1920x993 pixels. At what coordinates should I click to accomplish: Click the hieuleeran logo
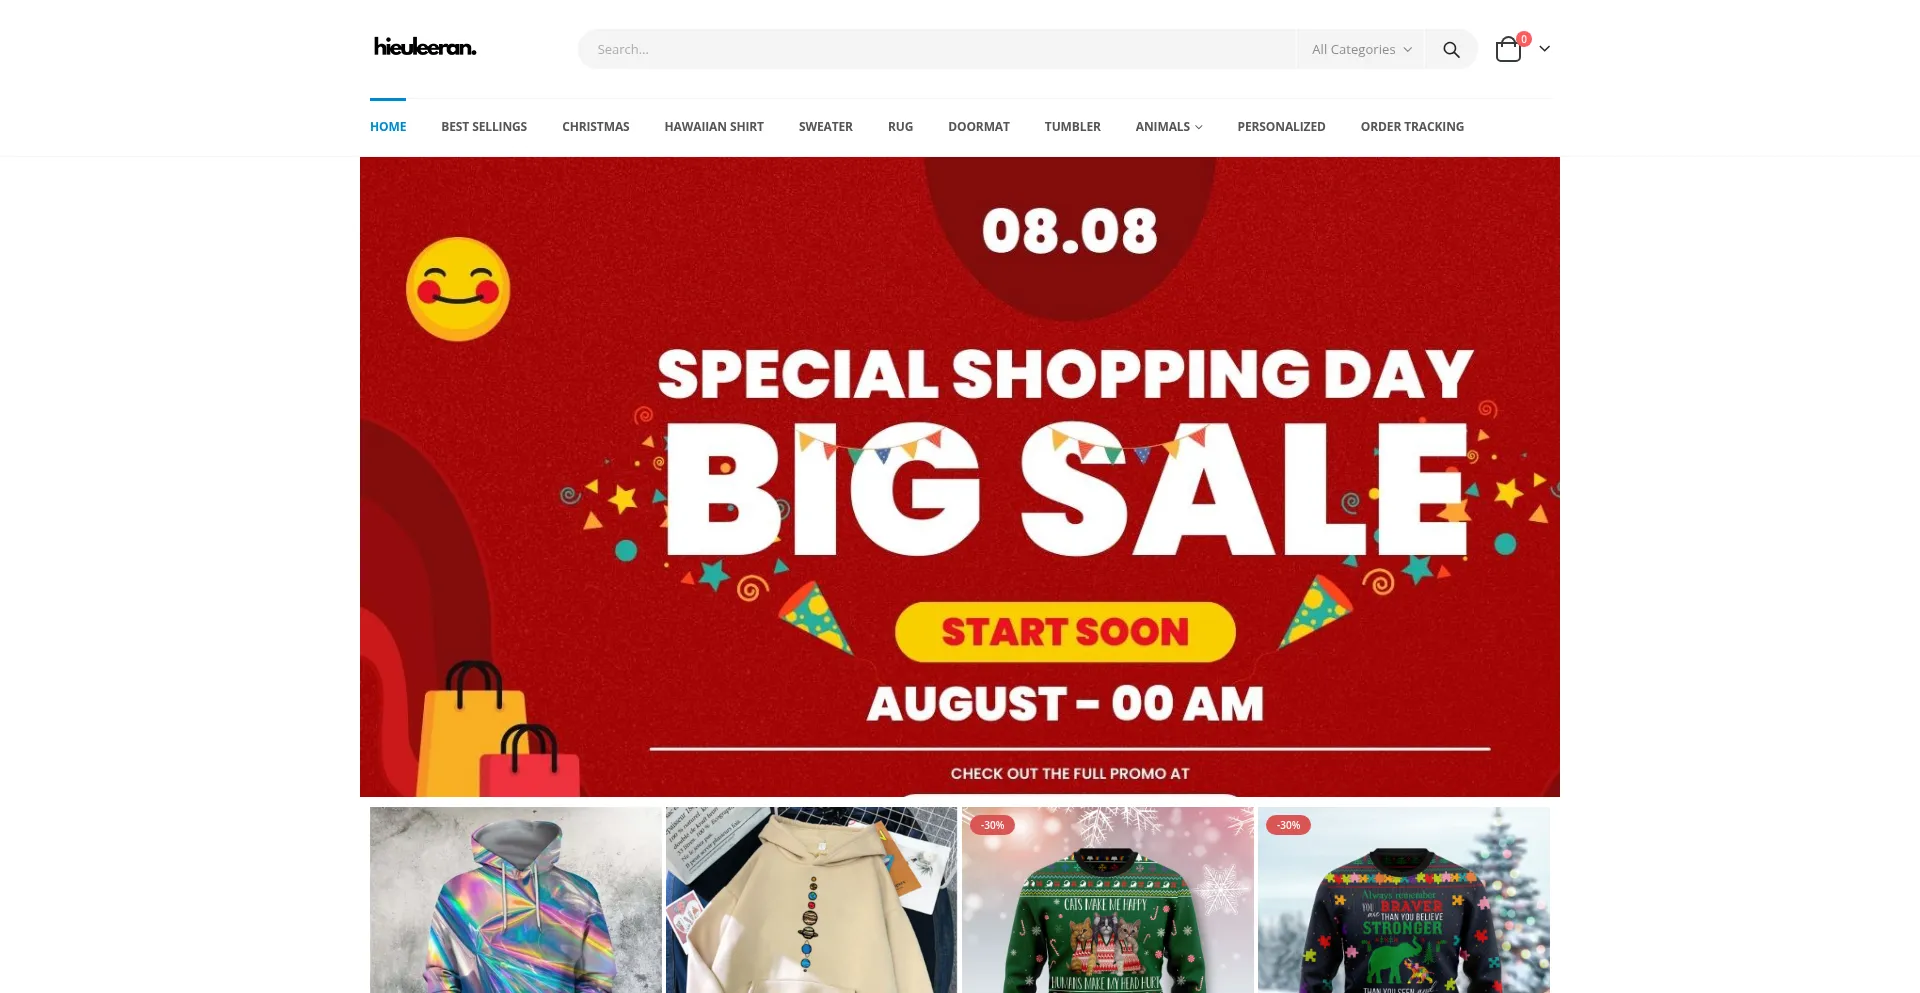tap(425, 46)
